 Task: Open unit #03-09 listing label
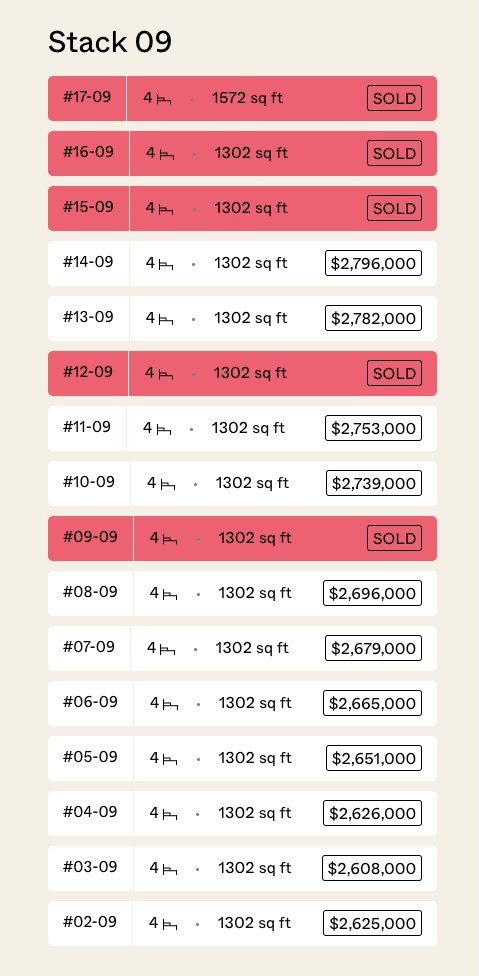click(x=90, y=866)
